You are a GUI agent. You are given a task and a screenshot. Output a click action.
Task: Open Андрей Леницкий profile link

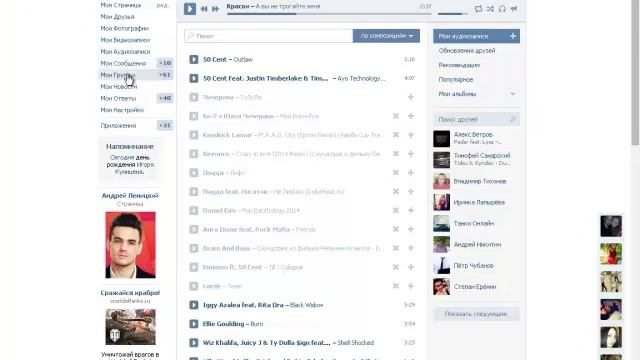tap(130, 196)
